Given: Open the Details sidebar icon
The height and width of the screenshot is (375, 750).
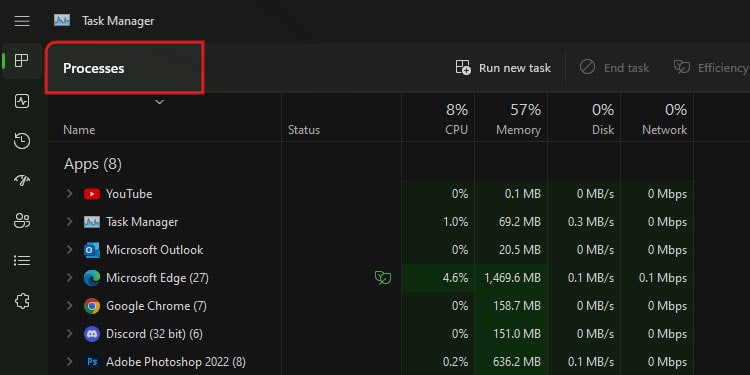Looking at the screenshot, I should [x=22, y=261].
